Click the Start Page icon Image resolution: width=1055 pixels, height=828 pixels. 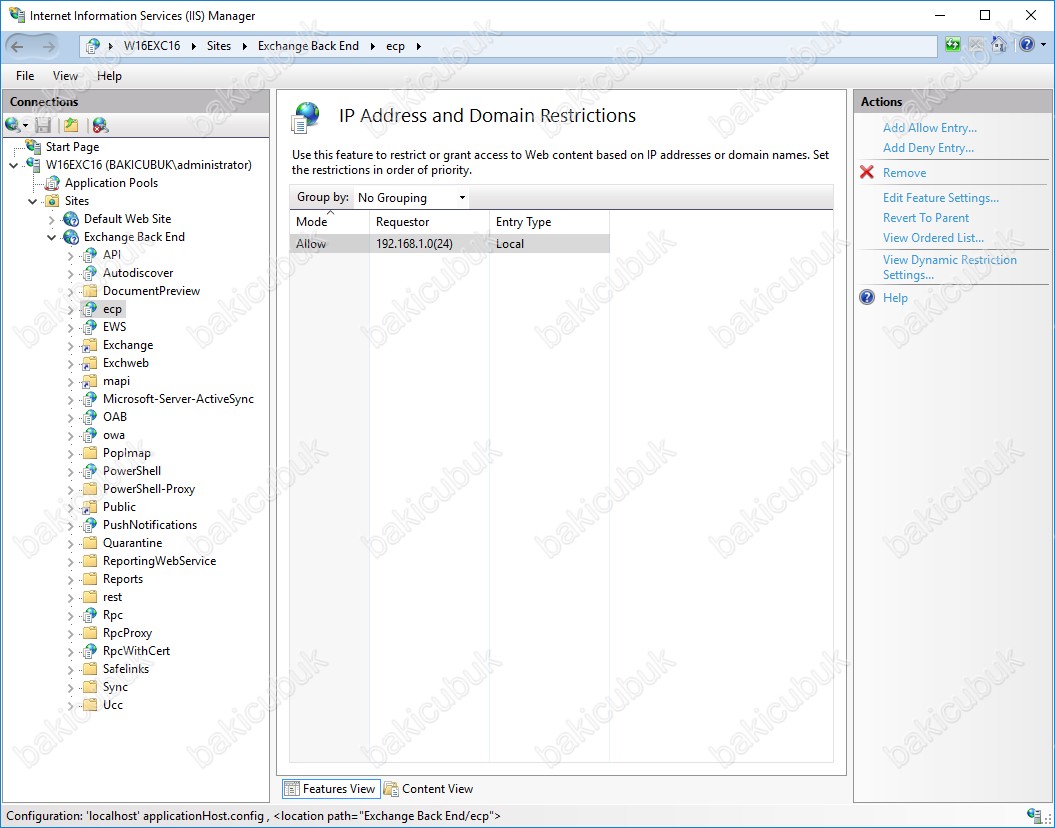click(34, 147)
